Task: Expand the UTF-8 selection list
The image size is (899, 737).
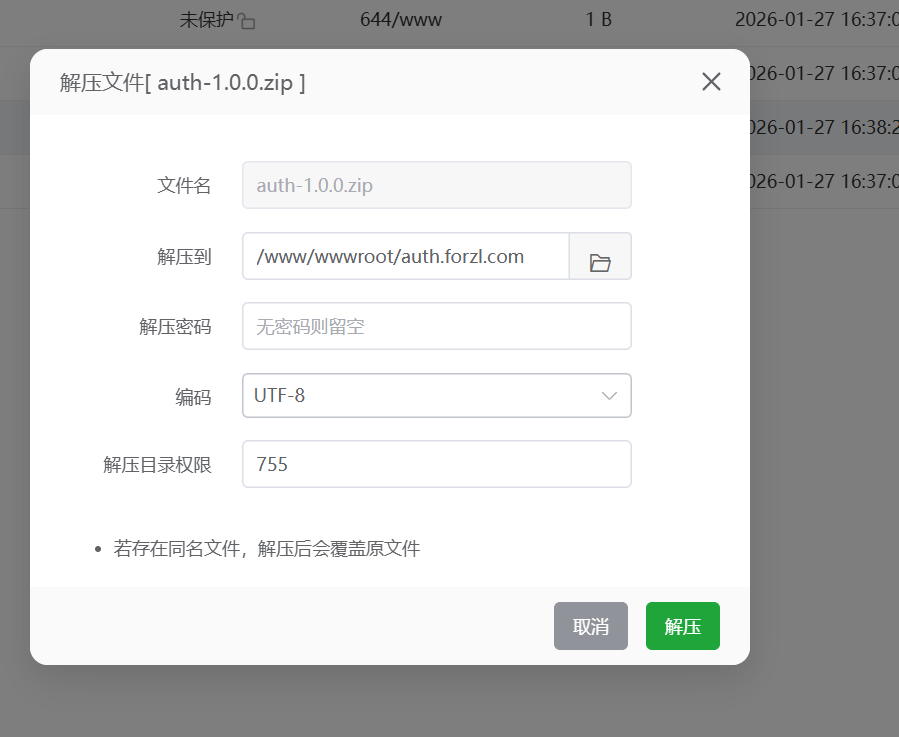Action: [x=436, y=395]
